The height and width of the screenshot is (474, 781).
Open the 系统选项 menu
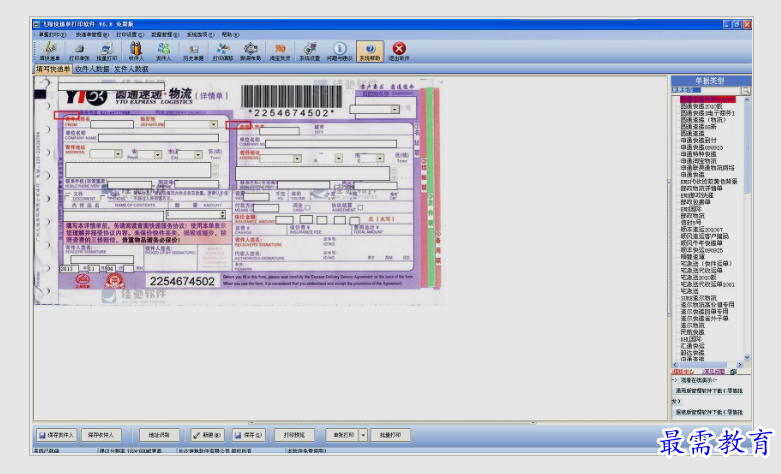[201, 35]
